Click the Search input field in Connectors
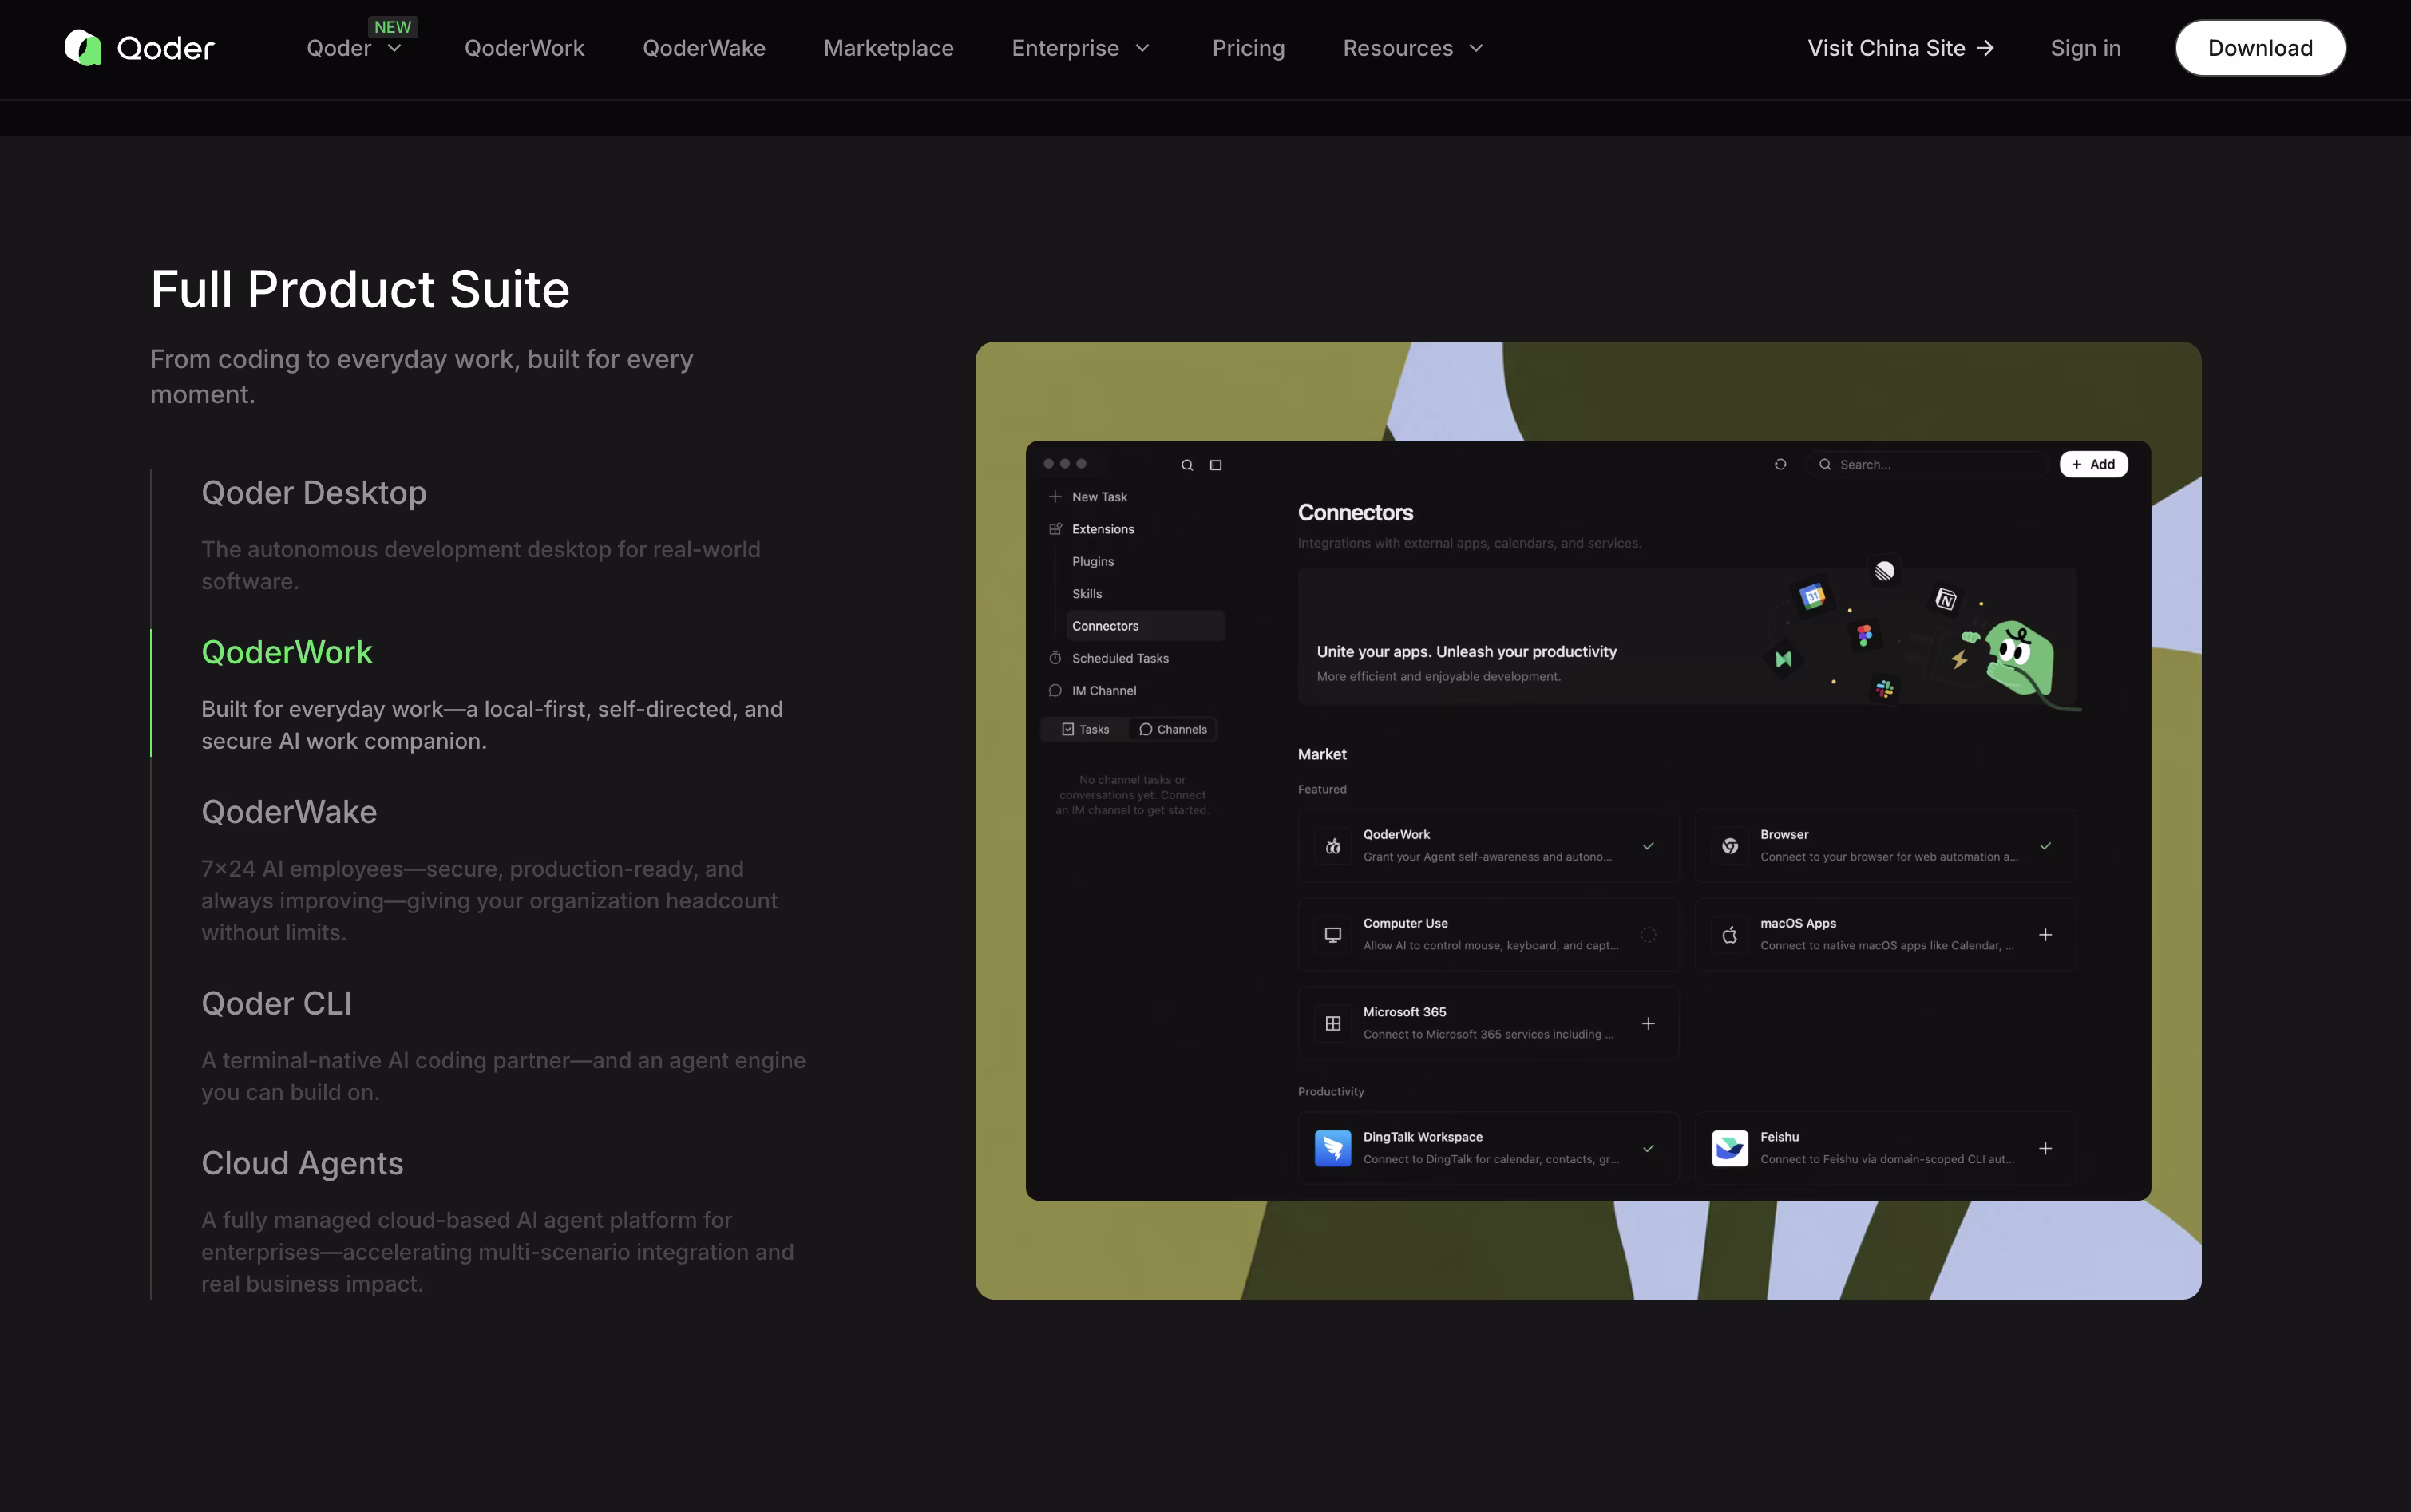Image resolution: width=2411 pixels, height=1512 pixels. point(1927,464)
